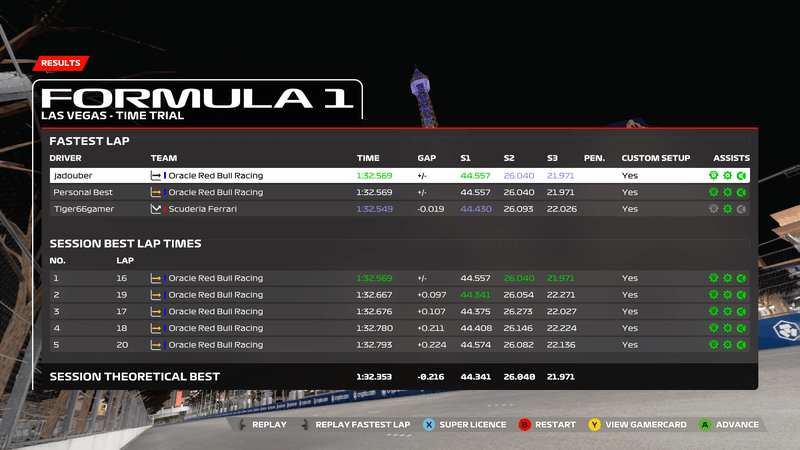Click the 1:32.780 lap time
This screenshot has height=450, width=800.
(x=374, y=328)
